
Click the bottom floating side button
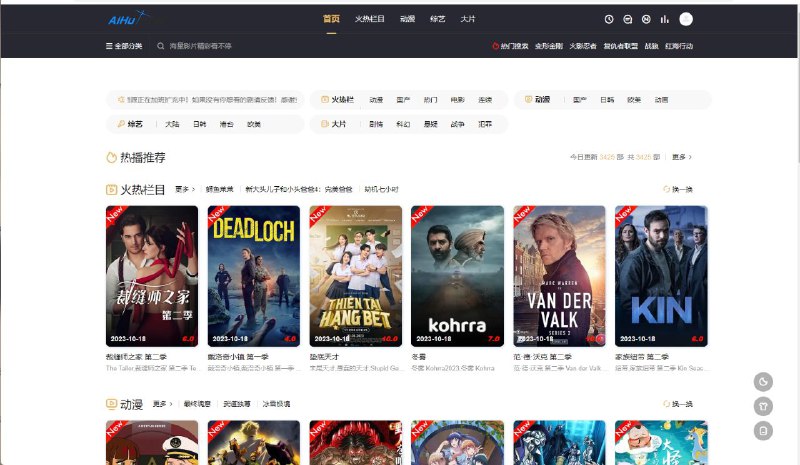tap(763, 431)
